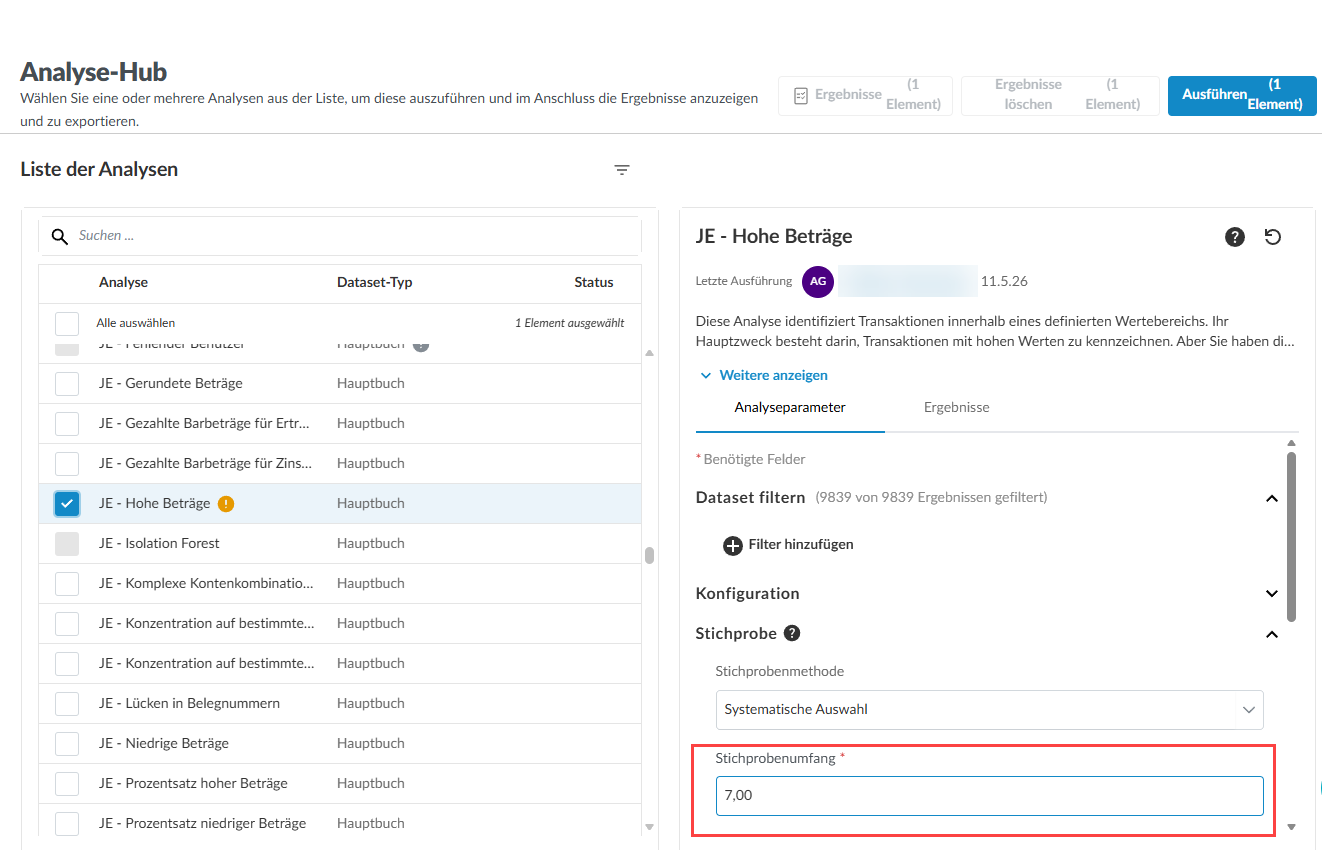Expand the Konfiguration section
Image resolution: width=1322 pixels, height=852 pixels.
click(1272, 594)
